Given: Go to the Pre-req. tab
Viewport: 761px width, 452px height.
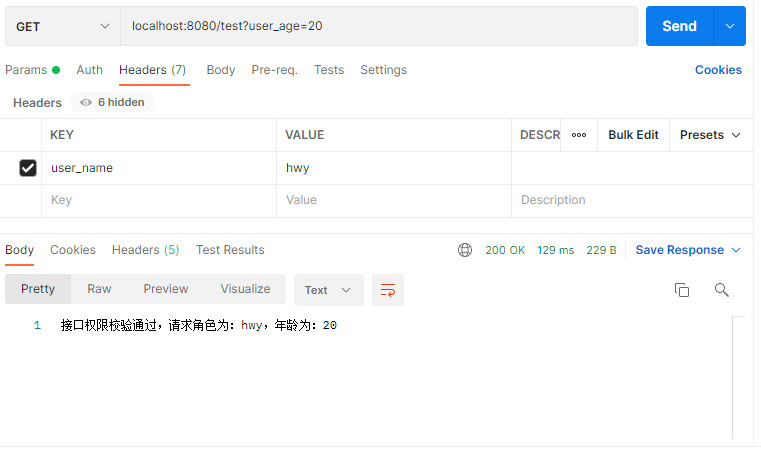Looking at the screenshot, I should coord(274,70).
